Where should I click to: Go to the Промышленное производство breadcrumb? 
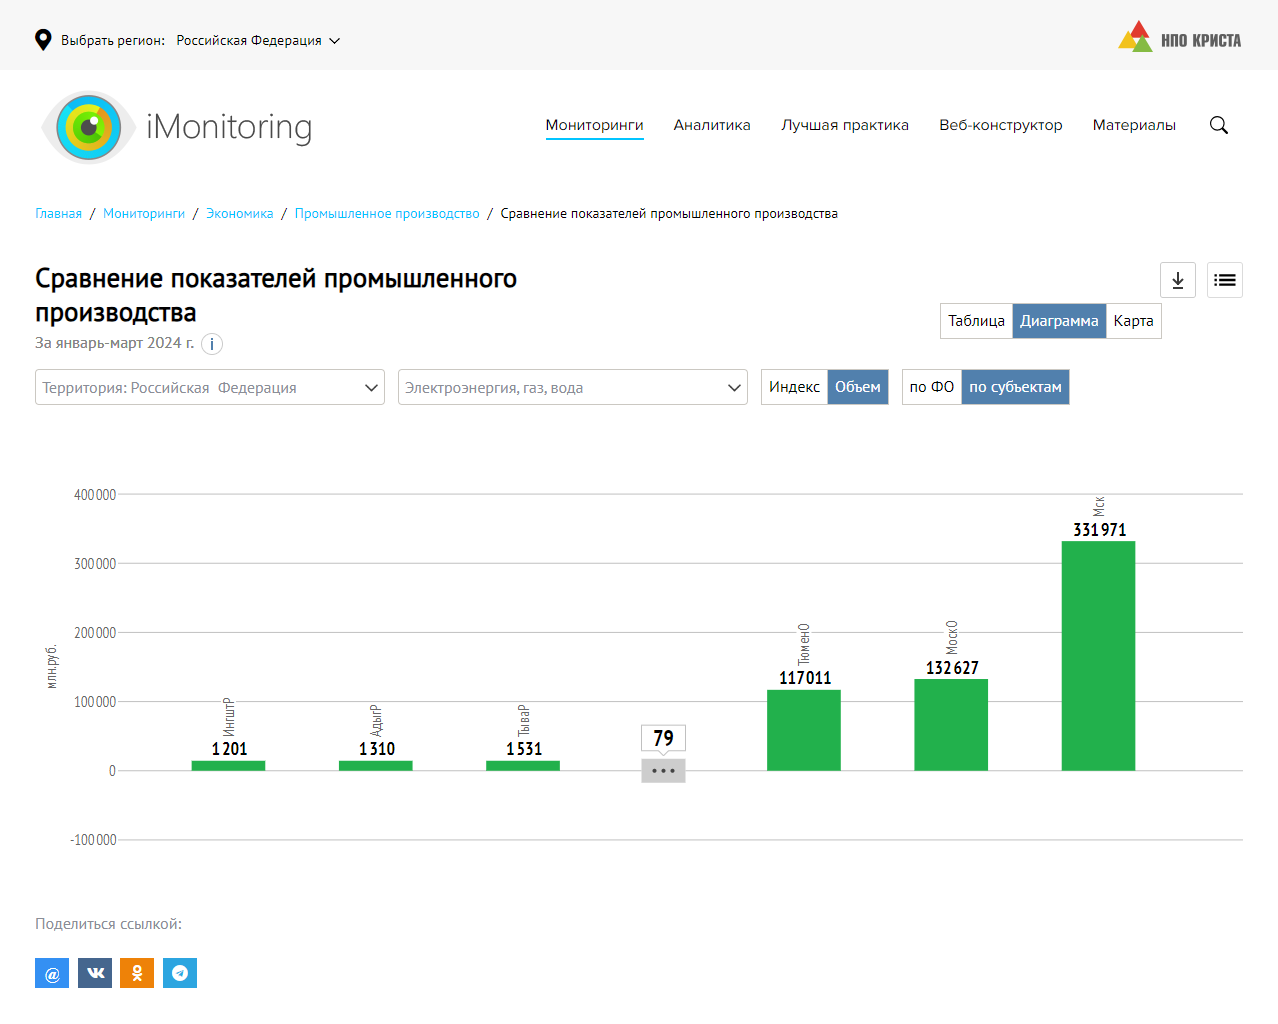coord(387,214)
